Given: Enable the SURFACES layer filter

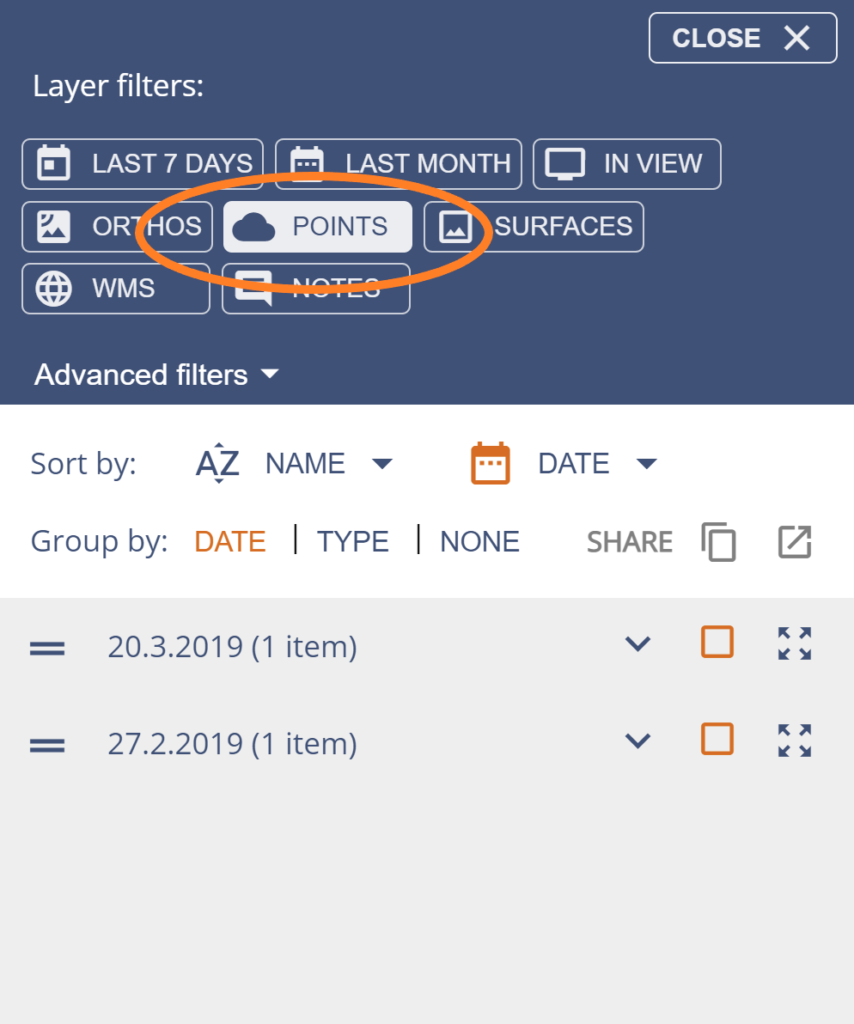Looking at the screenshot, I should click(x=533, y=227).
